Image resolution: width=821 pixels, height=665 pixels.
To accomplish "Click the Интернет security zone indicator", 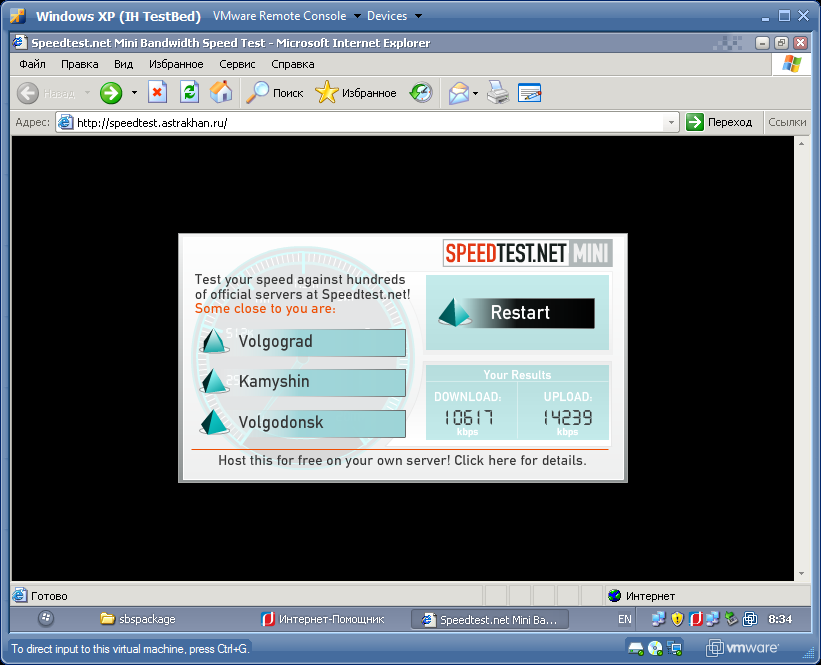I will pyautogui.click(x=641, y=596).
